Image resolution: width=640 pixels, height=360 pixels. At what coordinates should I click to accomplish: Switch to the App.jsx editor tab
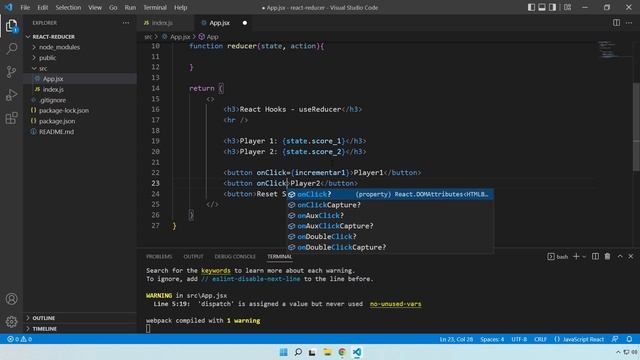click(219, 23)
